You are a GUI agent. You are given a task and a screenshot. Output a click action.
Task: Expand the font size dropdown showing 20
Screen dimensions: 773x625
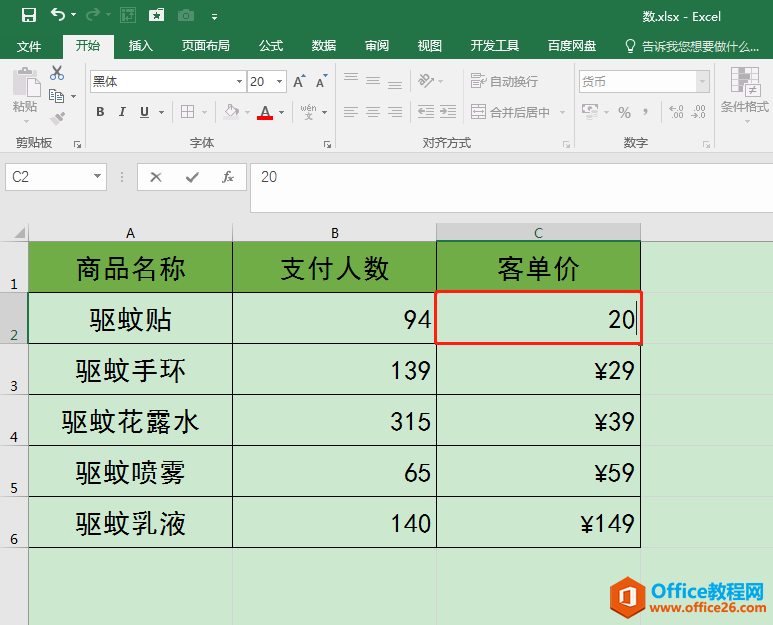click(280, 82)
